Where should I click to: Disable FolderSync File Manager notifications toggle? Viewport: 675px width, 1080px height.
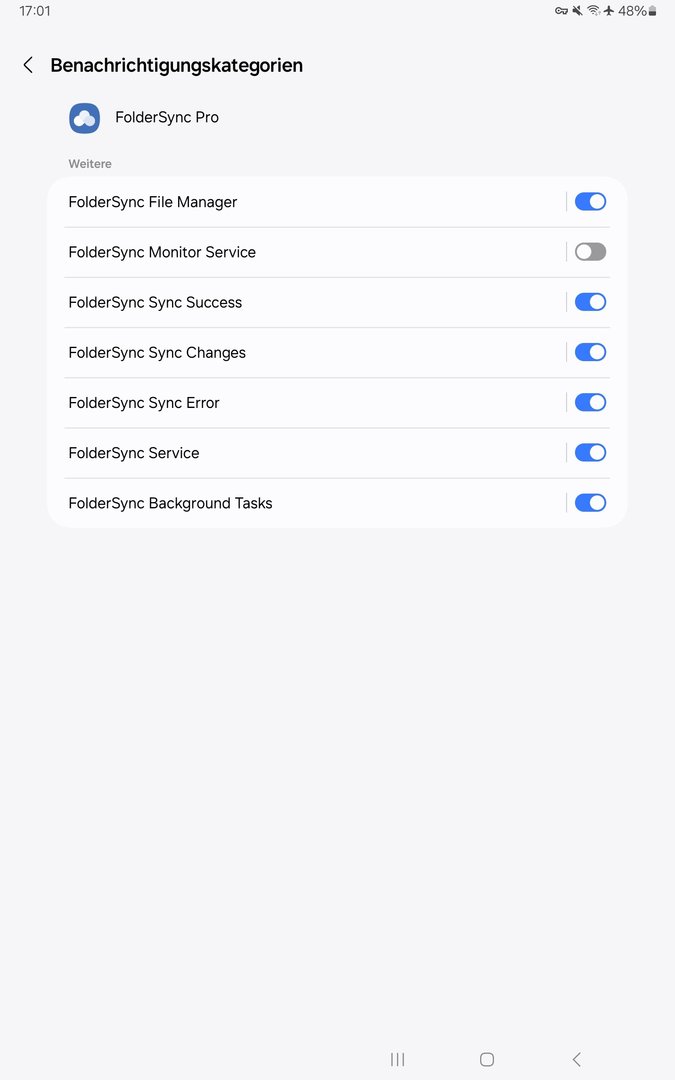(x=590, y=202)
